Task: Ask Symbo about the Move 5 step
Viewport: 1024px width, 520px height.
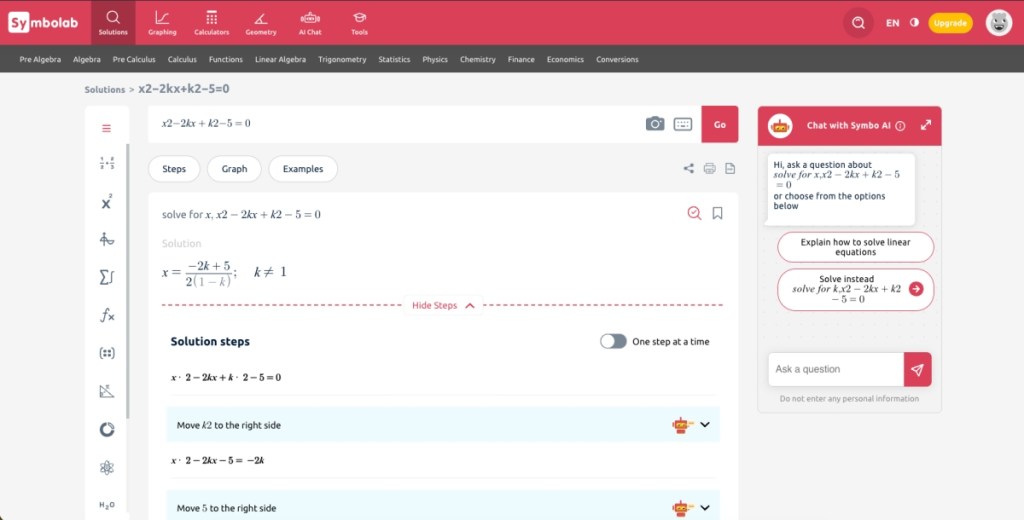Action: point(682,508)
